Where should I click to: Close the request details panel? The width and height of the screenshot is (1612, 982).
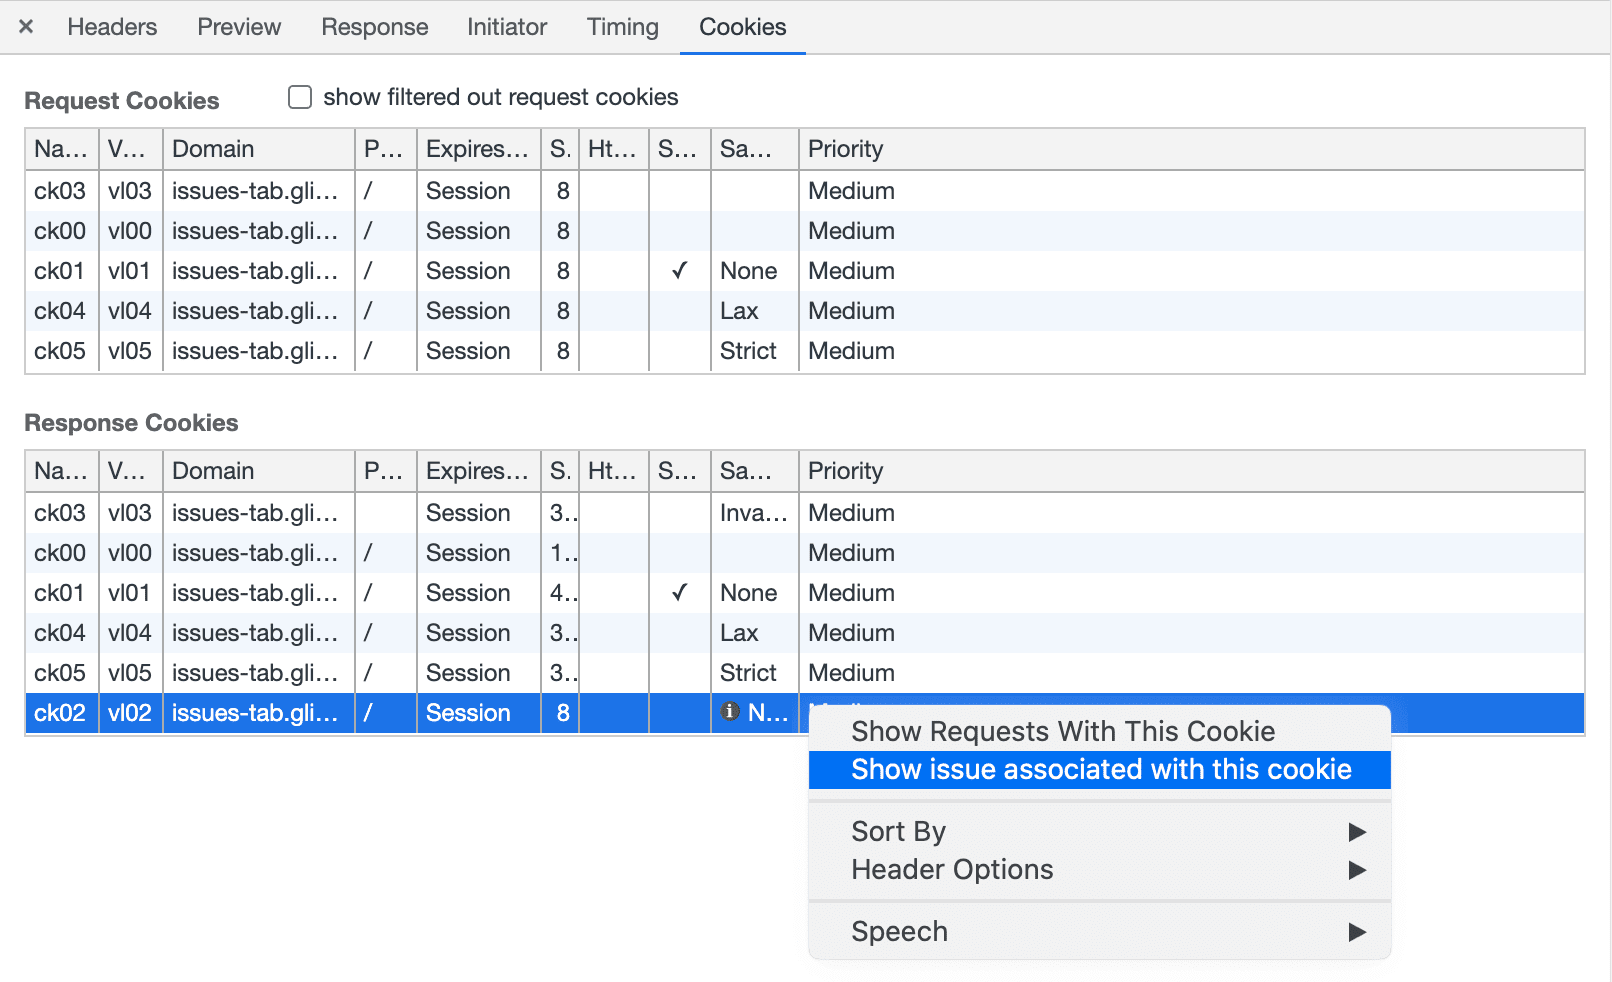click(25, 27)
